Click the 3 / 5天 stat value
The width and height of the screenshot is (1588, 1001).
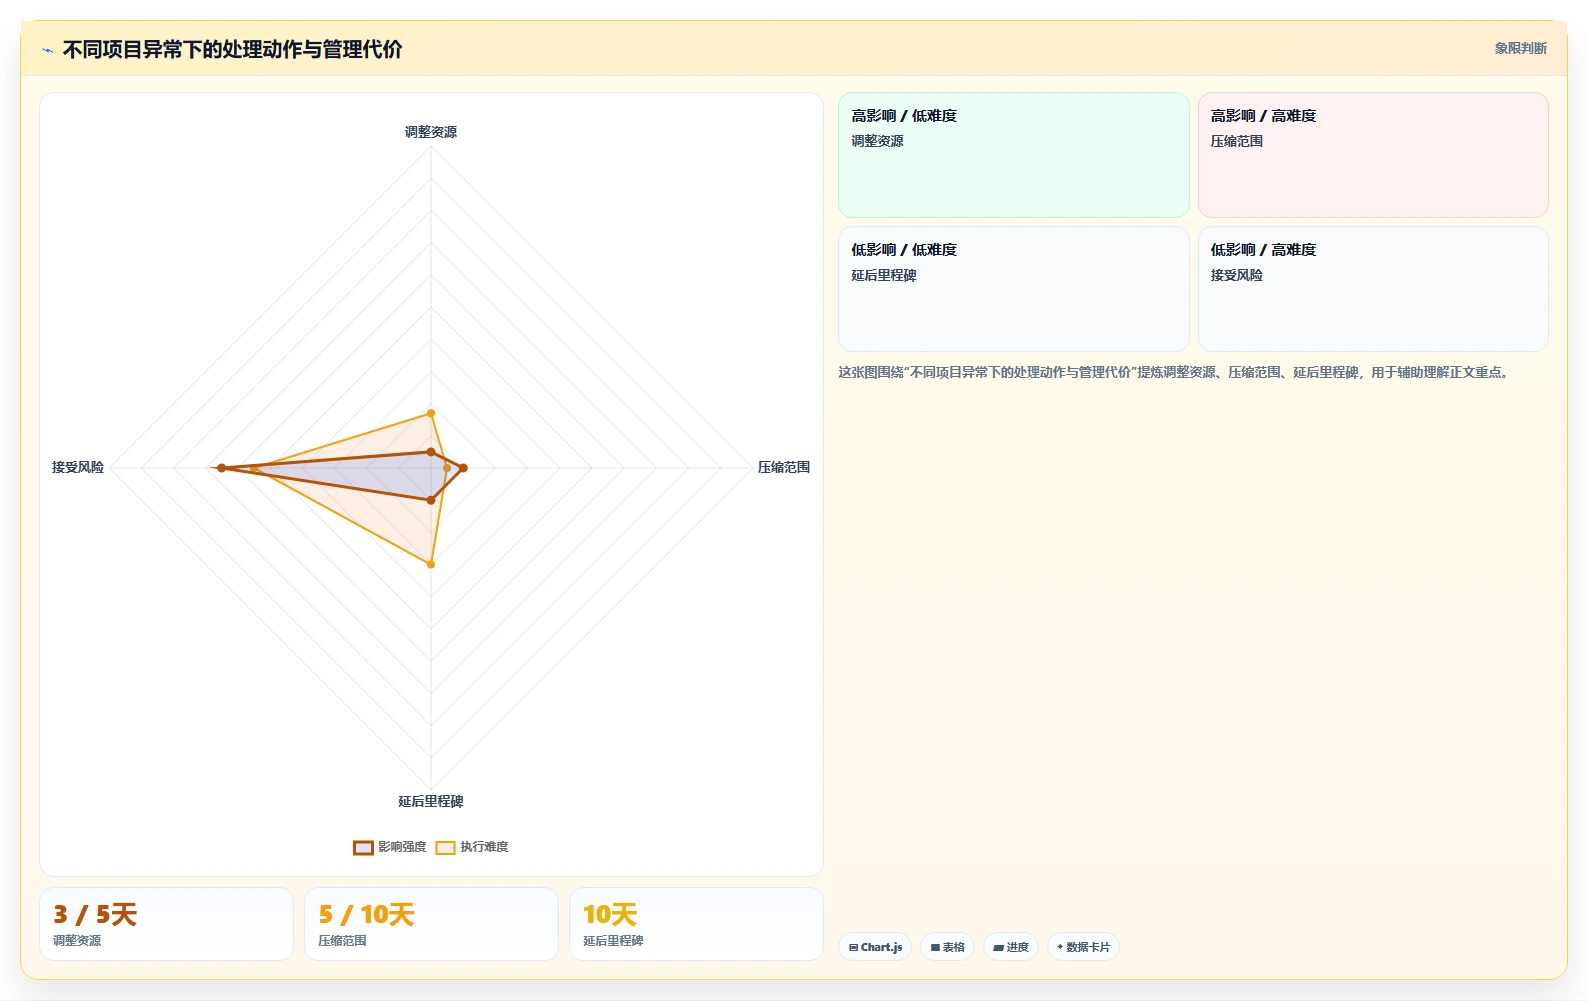(x=95, y=915)
